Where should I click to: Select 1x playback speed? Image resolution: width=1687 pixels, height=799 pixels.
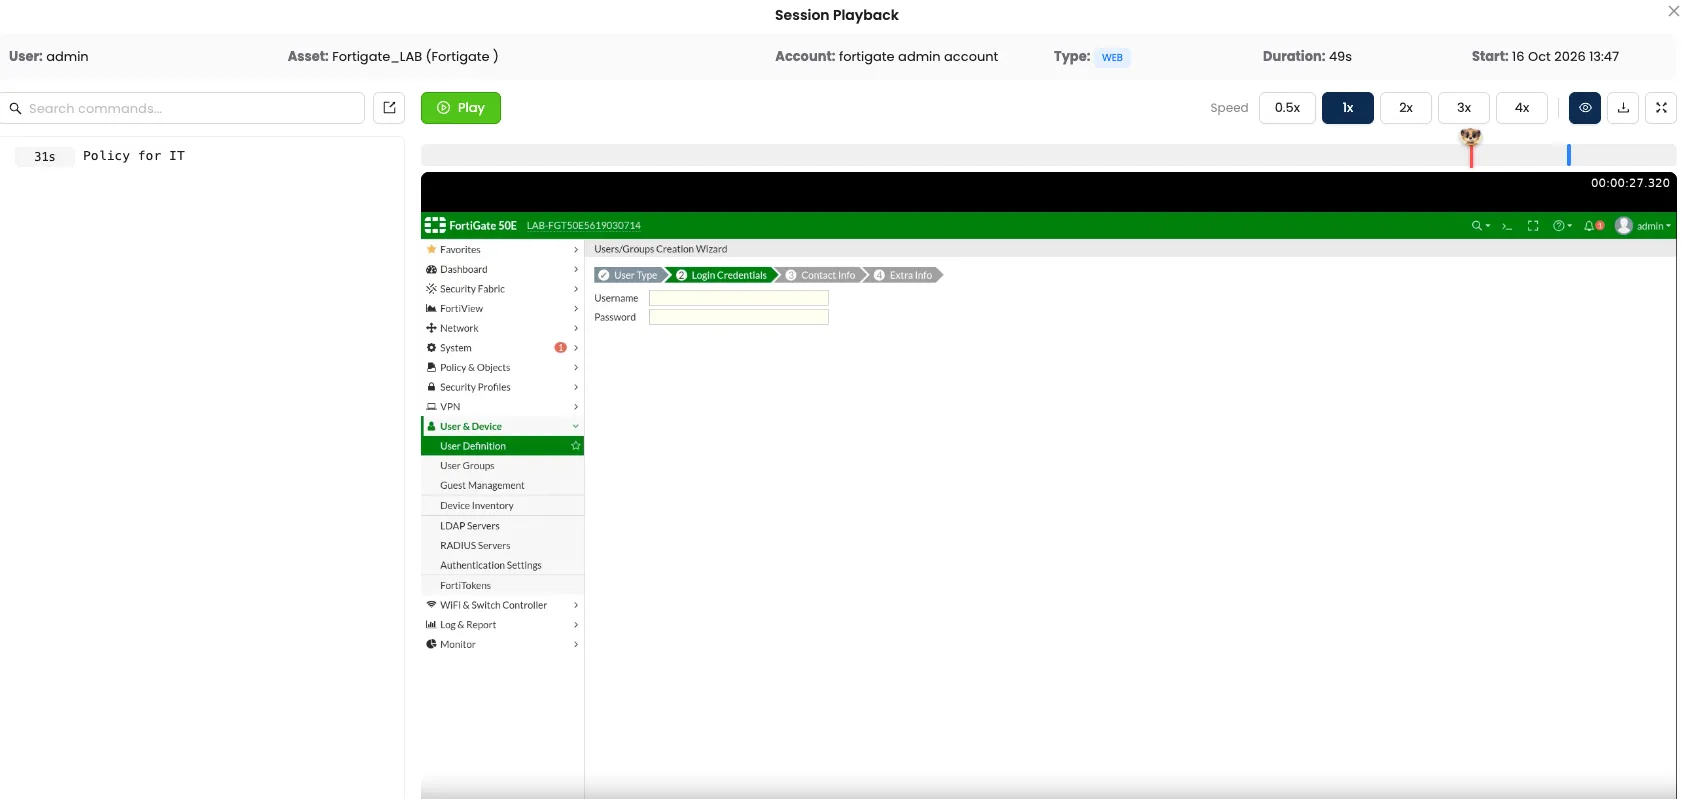(1348, 108)
